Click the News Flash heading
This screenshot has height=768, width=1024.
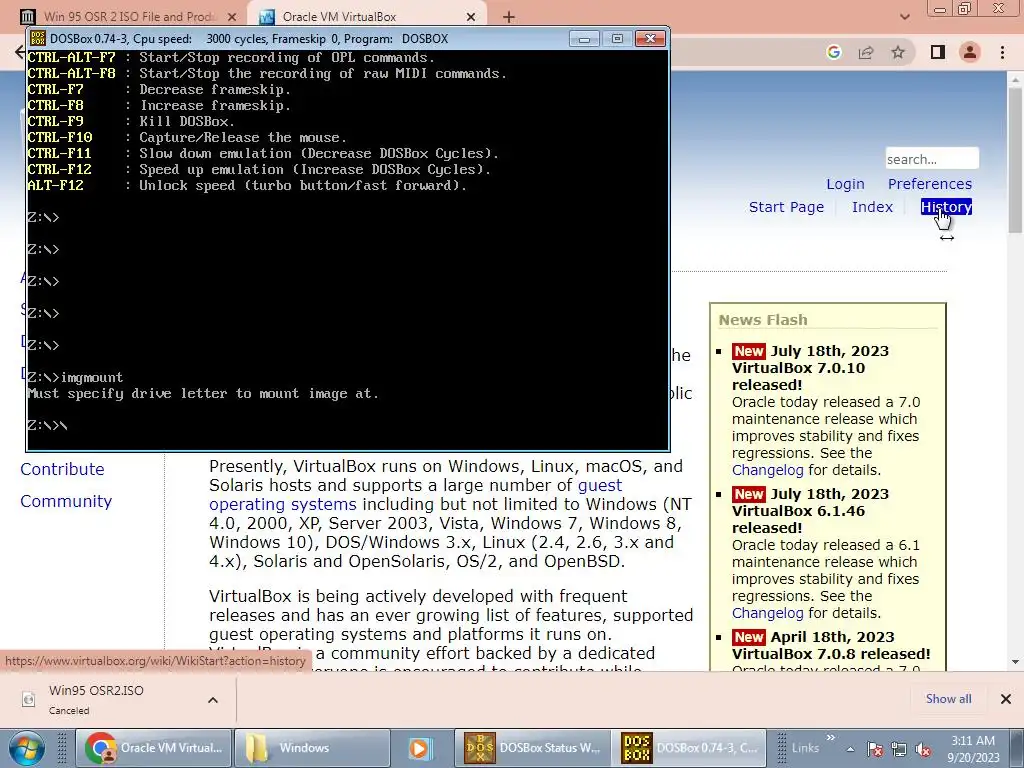(x=763, y=320)
